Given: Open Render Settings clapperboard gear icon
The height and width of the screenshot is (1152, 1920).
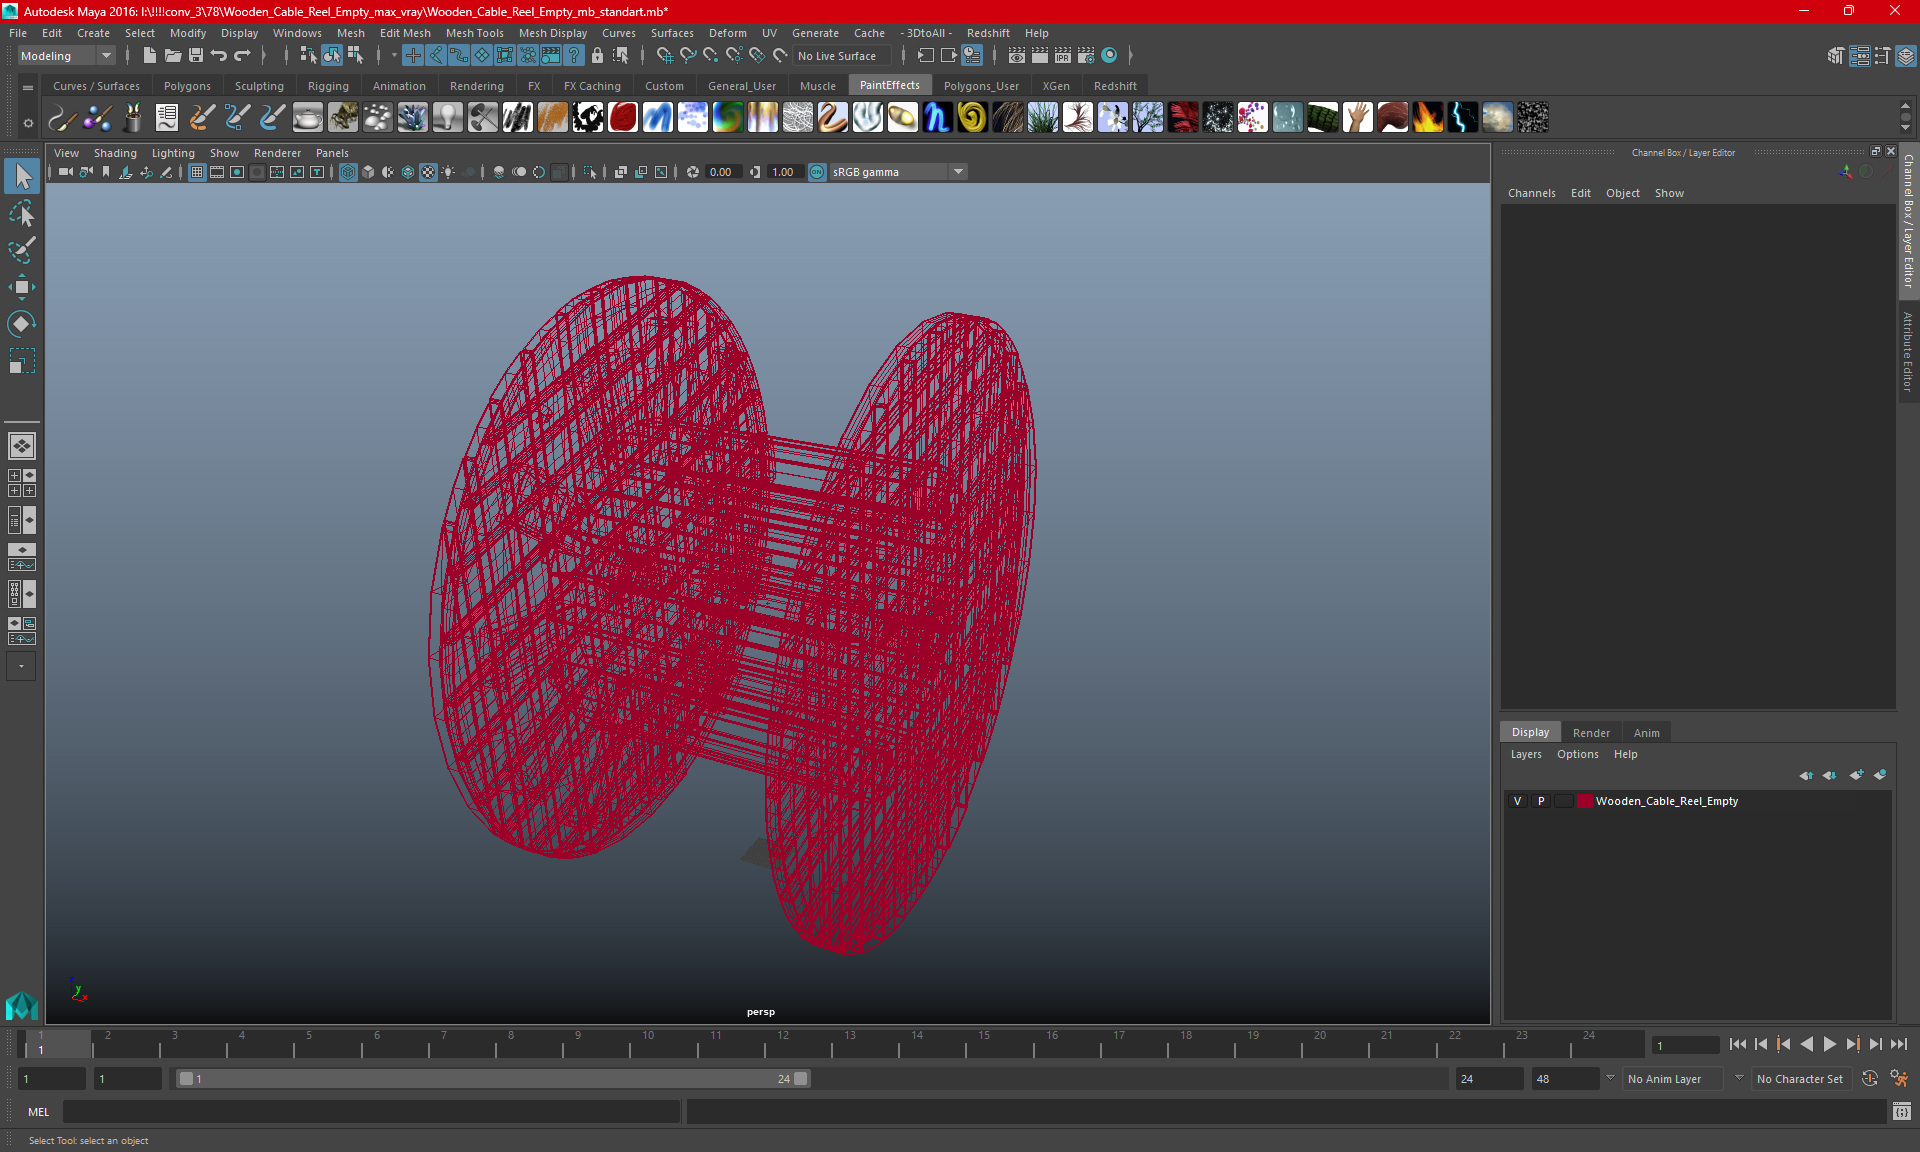Looking at the screenshot, I should point(1086,56).
